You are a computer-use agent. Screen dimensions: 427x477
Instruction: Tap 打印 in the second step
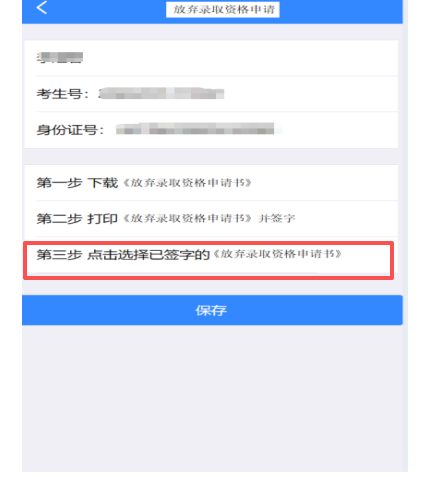click(x=103, y=219)
